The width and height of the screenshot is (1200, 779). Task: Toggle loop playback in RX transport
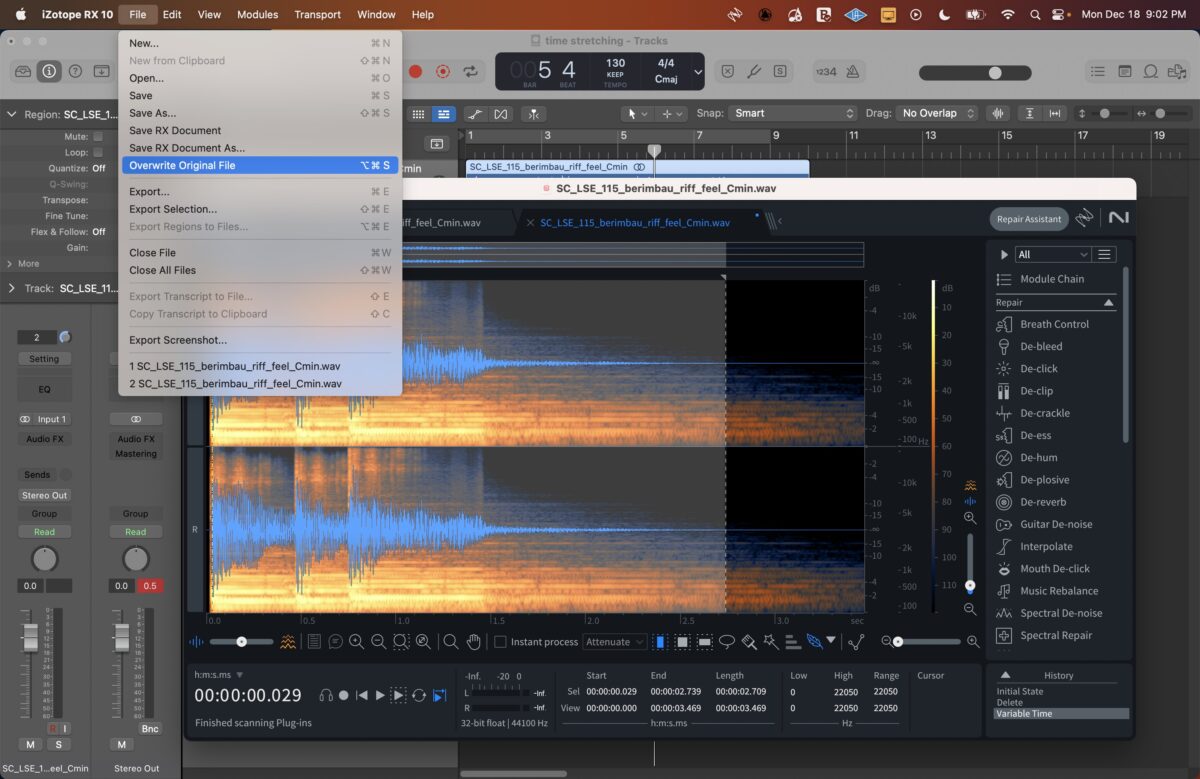419,695
